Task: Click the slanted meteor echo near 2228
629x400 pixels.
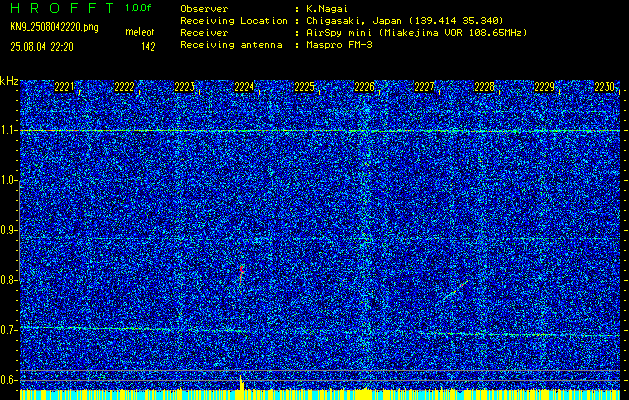Action: click(457, 290)
